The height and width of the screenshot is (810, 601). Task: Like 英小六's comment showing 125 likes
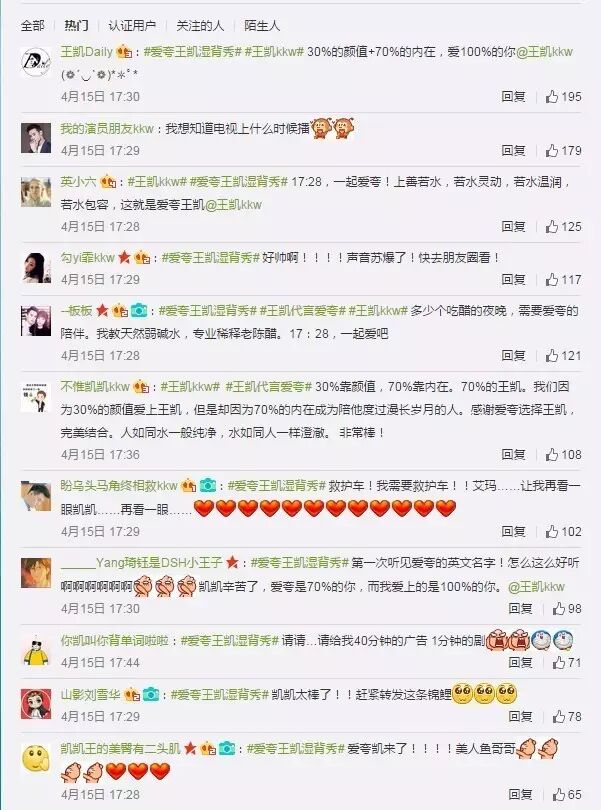(x=552, y=226)
